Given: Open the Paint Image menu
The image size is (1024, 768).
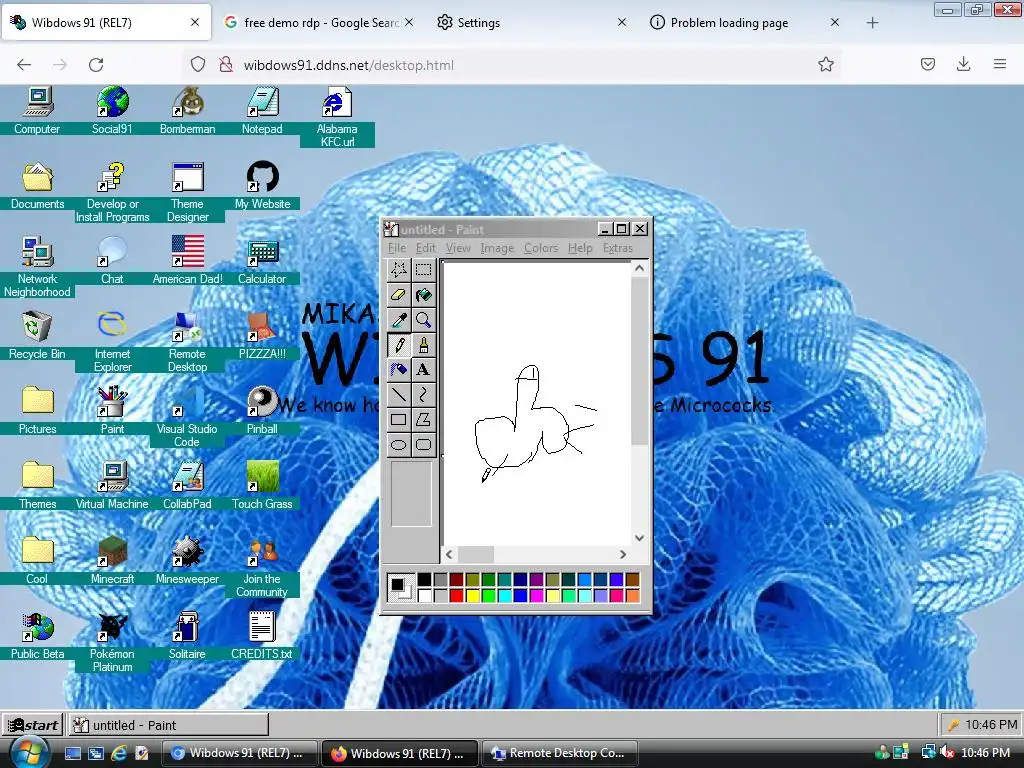Looking at the screenshot, I should [x=497, y=248].
